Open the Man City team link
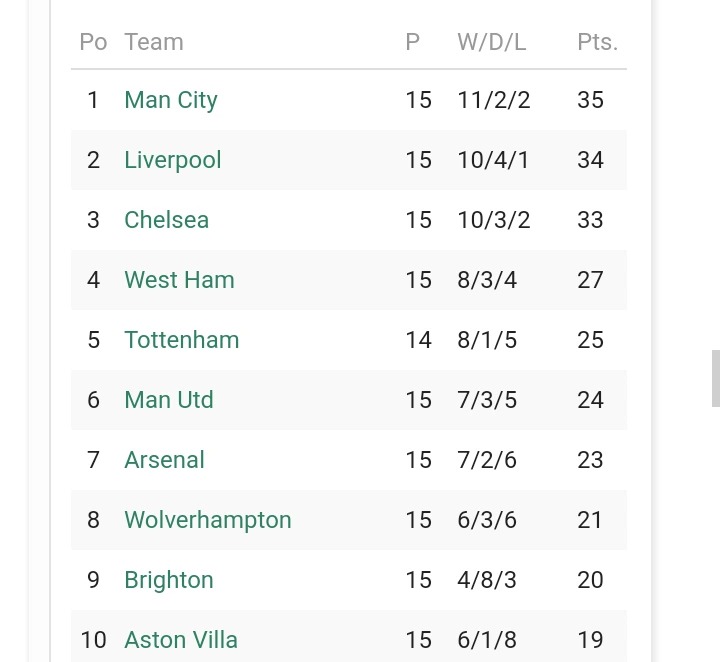The height and width of the screenshot is (662, 720). point(171,100)
